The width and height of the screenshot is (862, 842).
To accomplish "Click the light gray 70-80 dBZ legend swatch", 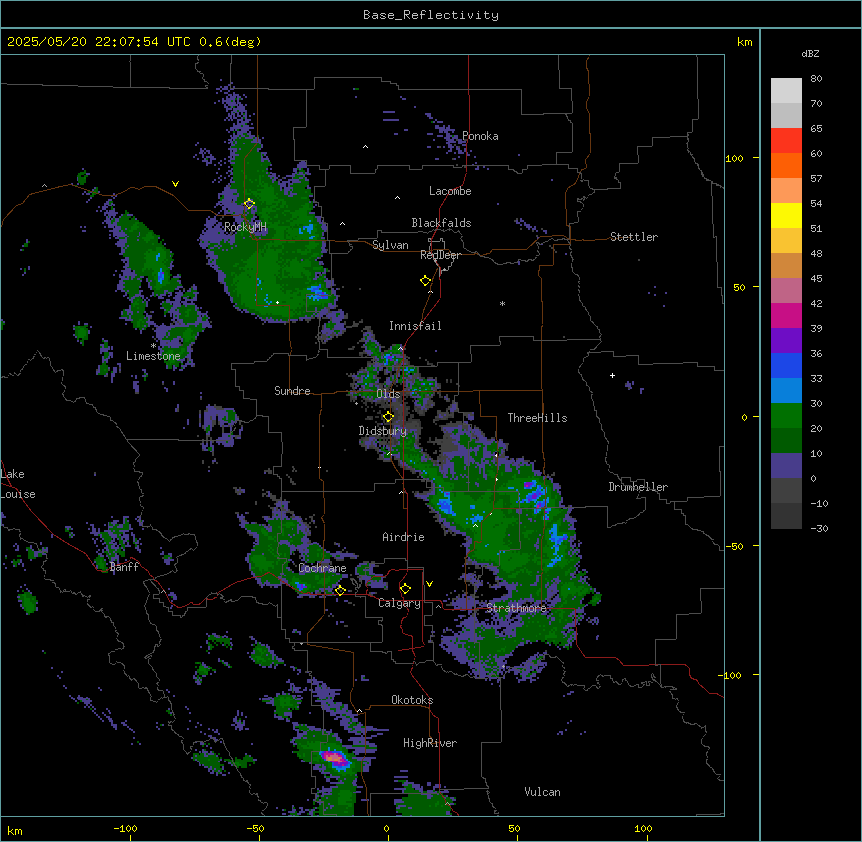I will pos(786,90).
